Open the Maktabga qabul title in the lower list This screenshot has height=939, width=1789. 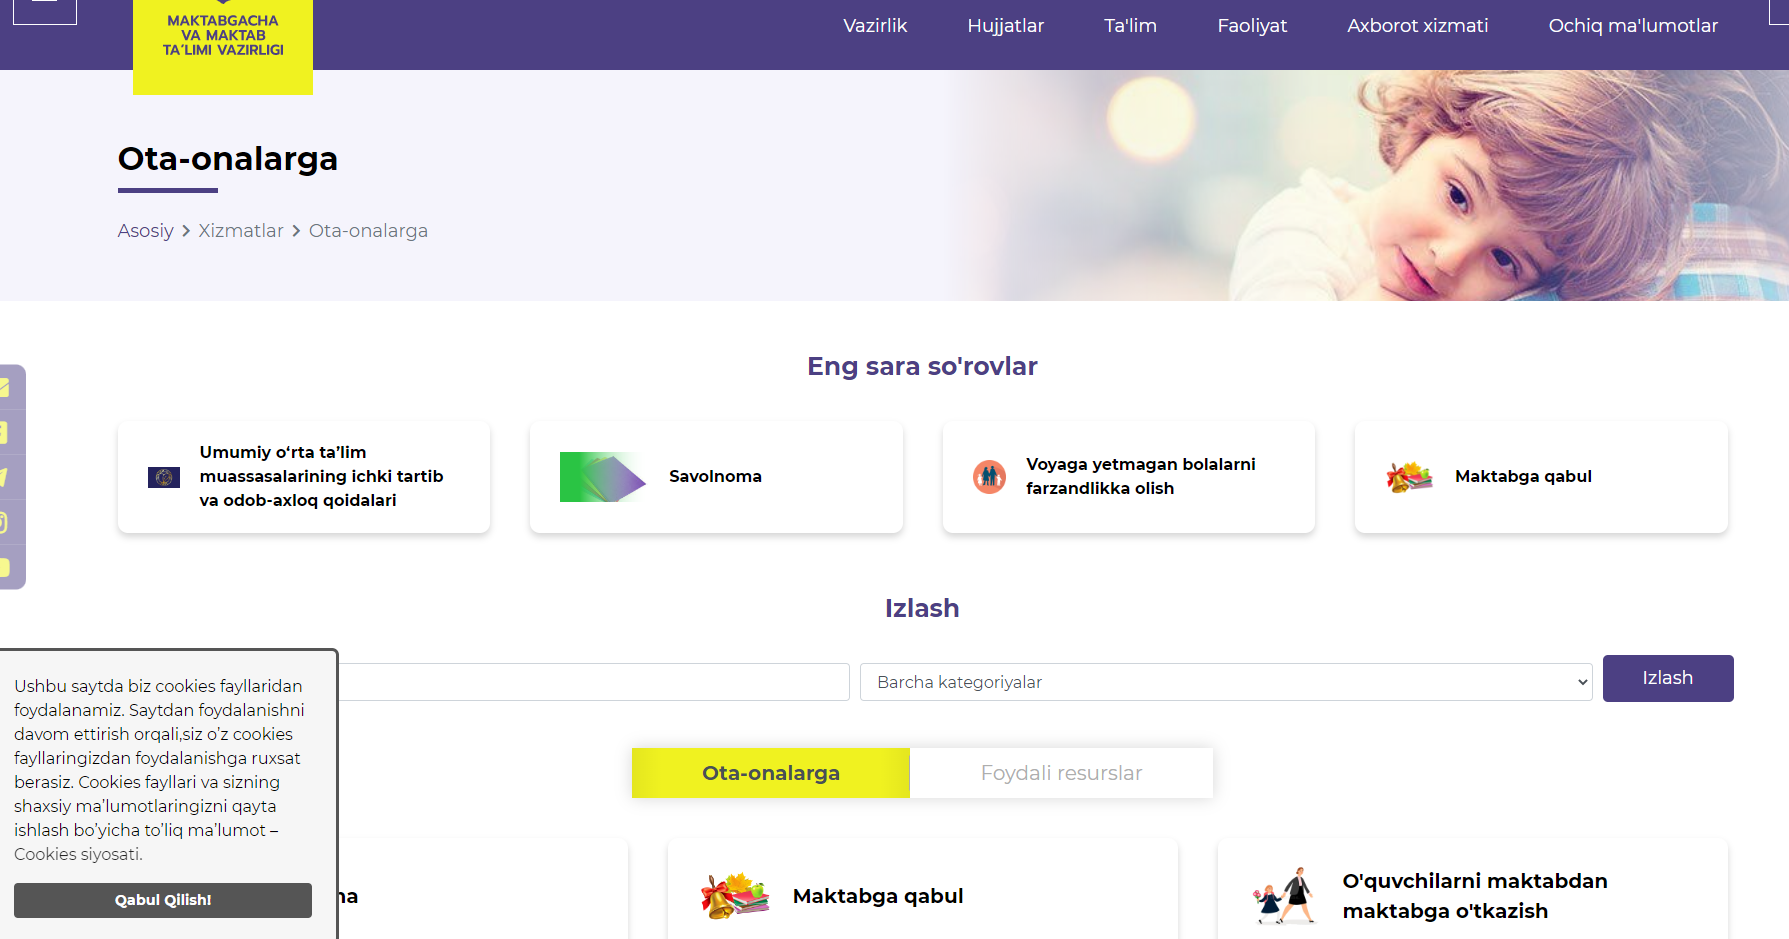(878, 896)
